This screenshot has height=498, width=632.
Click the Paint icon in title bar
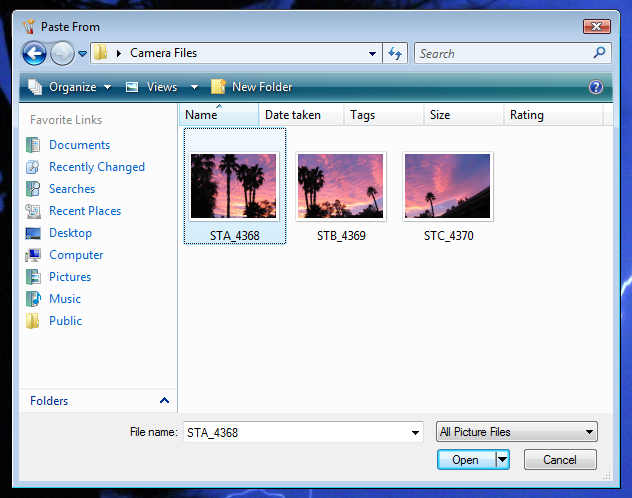[x=29, y=27]
